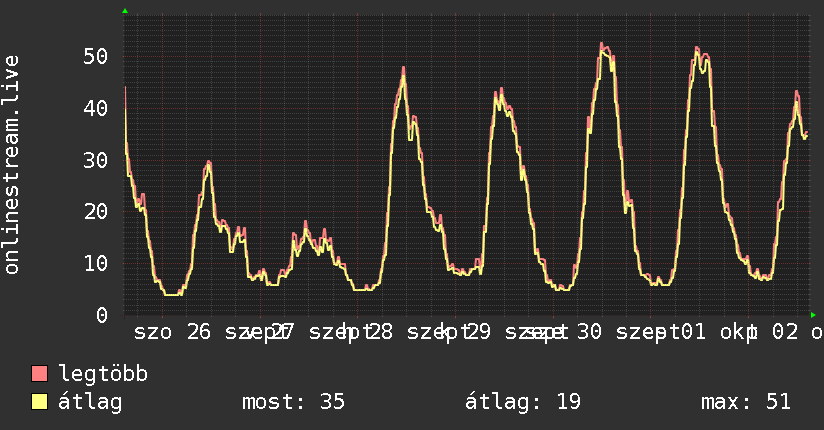Click the yellow átlag legend swatch
The width and height of the screenshot is (824, 430).
coord(39,402)
